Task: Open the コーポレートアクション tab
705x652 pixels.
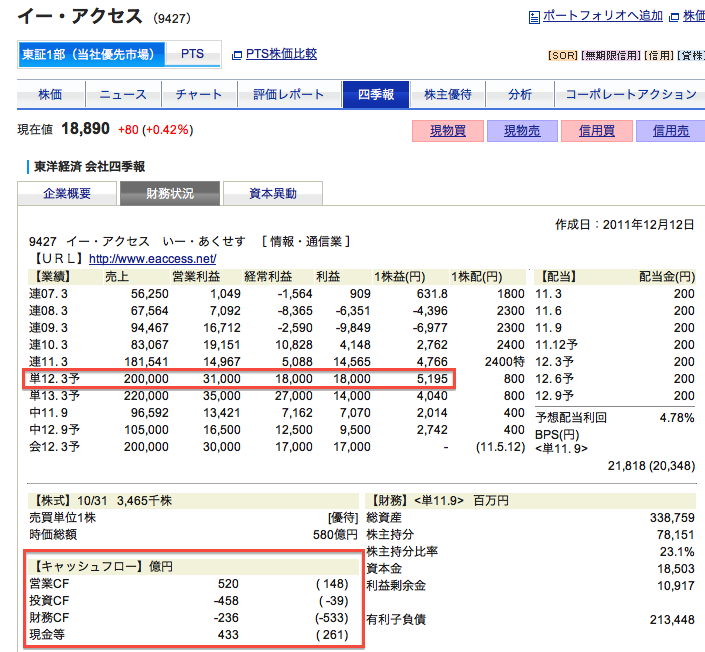Action: tap(630, 94)
